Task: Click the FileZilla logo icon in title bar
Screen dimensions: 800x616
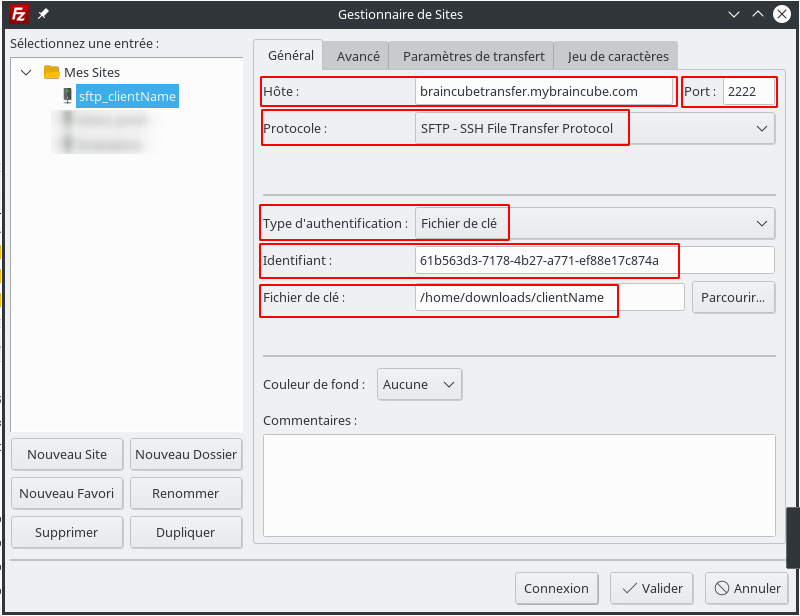Action: [17, 14]
